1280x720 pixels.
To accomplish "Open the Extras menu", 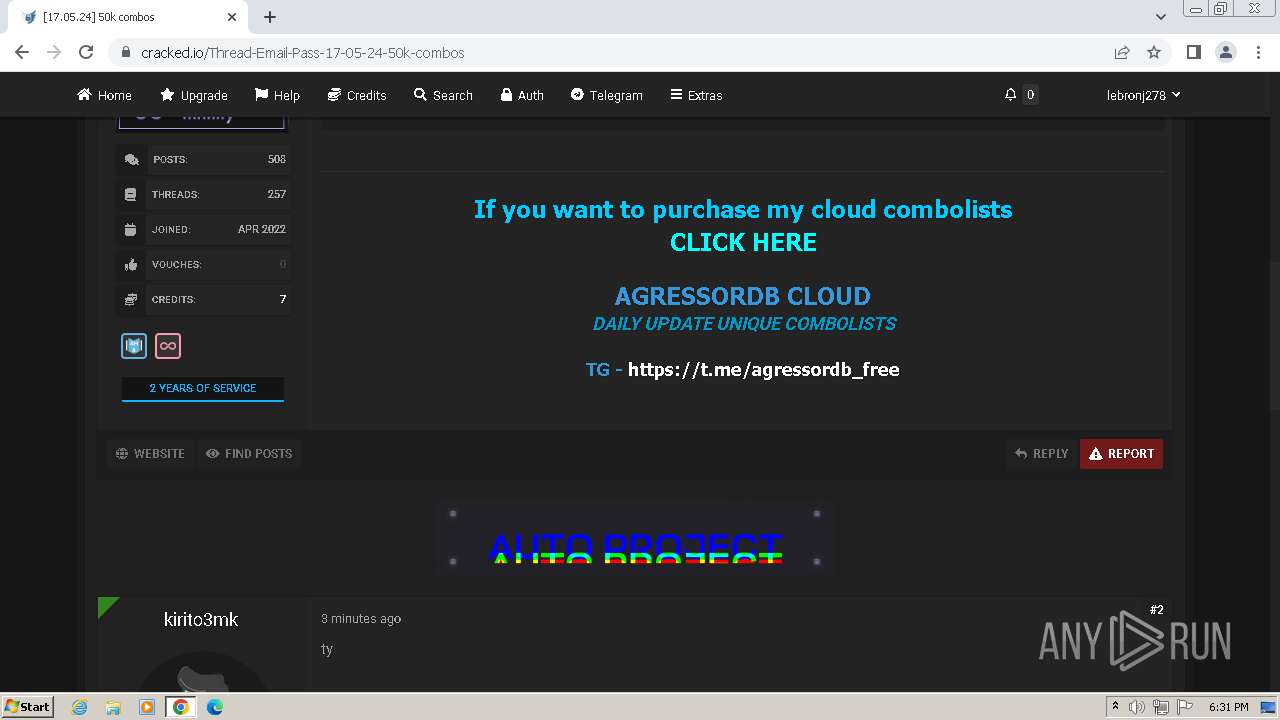I will pyautogui.click(x=696, y=95).
